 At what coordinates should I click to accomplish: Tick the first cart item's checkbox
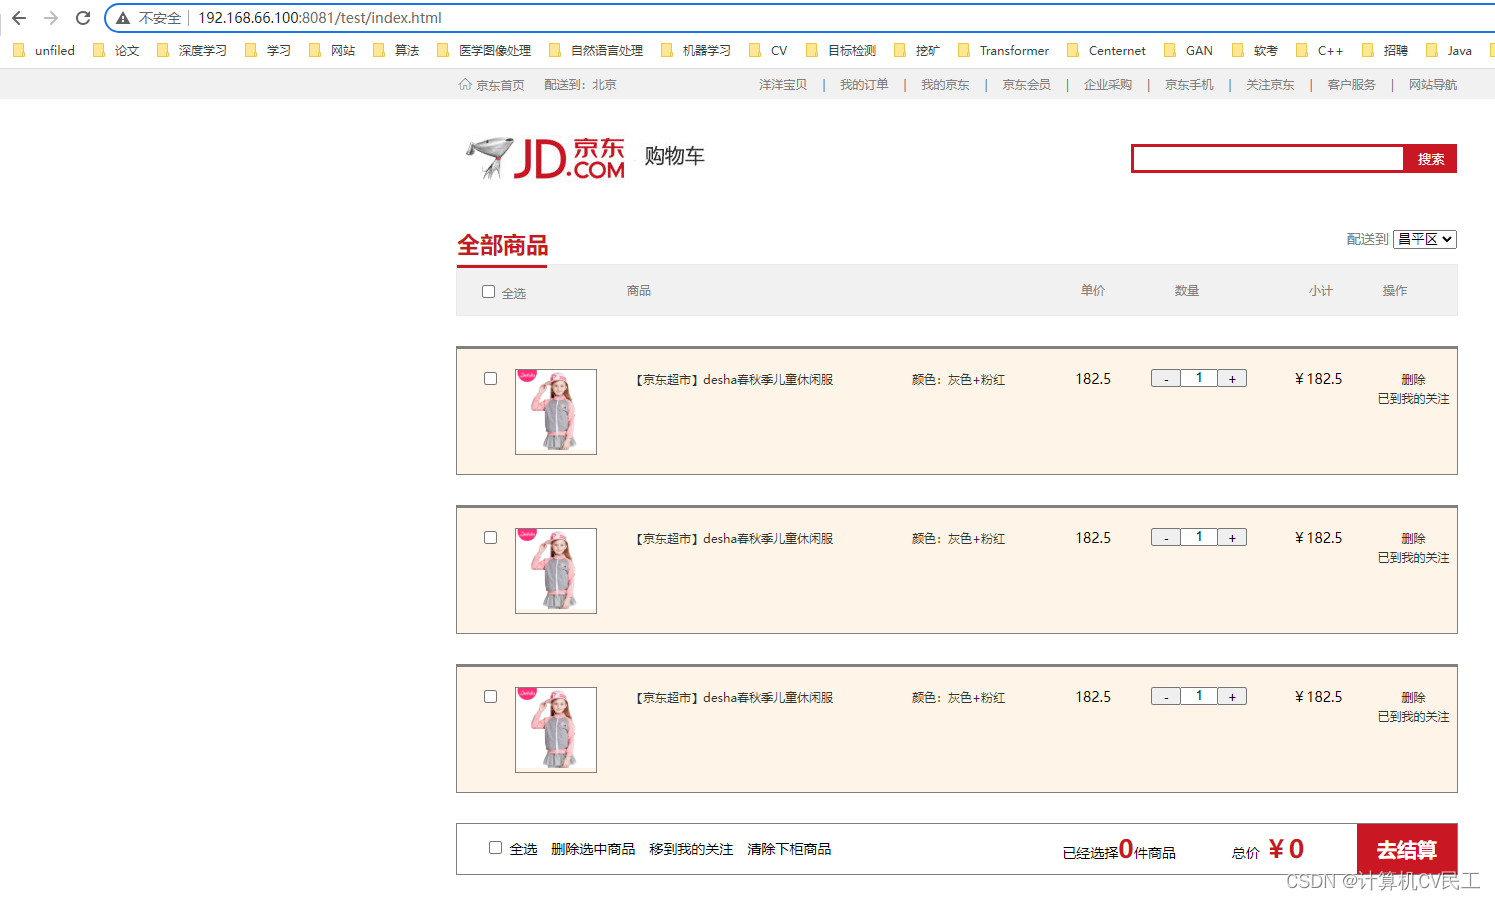(490, 379)
